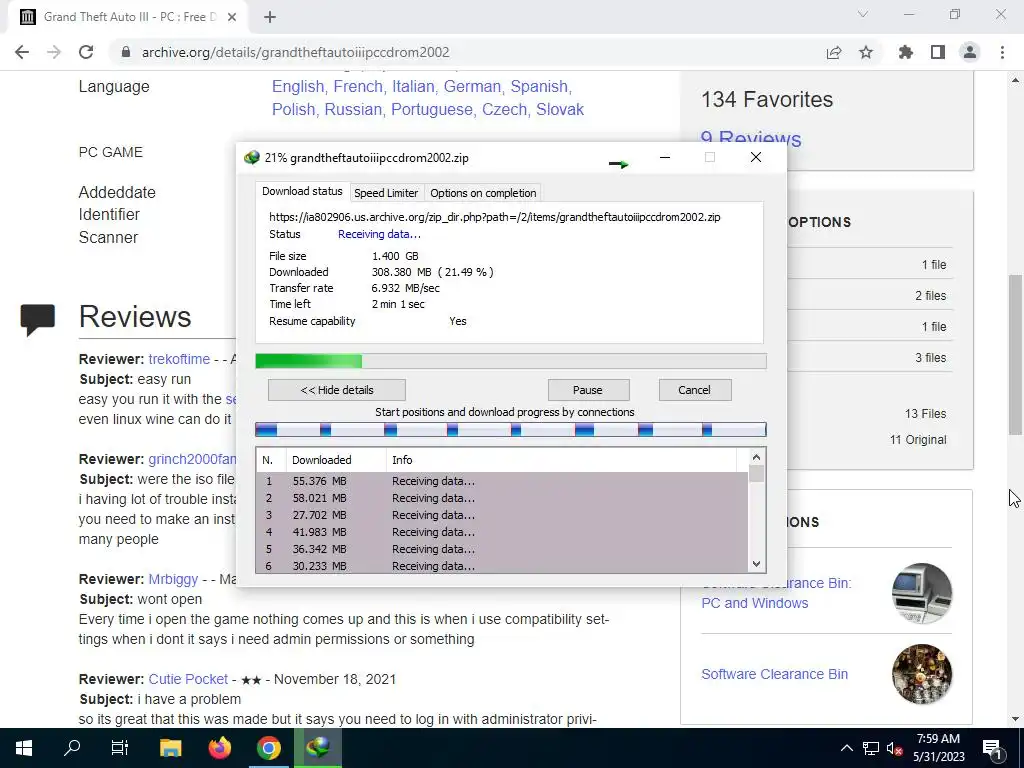
Task: Minimize the IDM download dialog
Action: point(665,157)
